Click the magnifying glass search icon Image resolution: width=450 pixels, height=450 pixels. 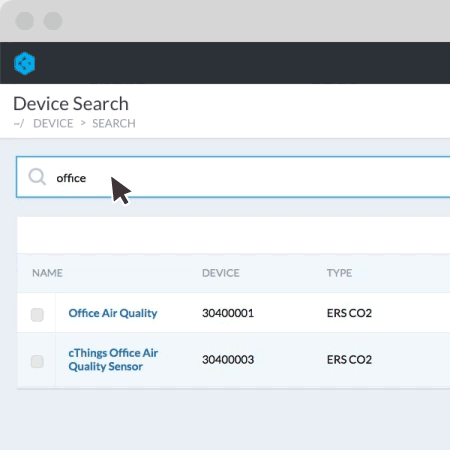[x=37, y=177]
